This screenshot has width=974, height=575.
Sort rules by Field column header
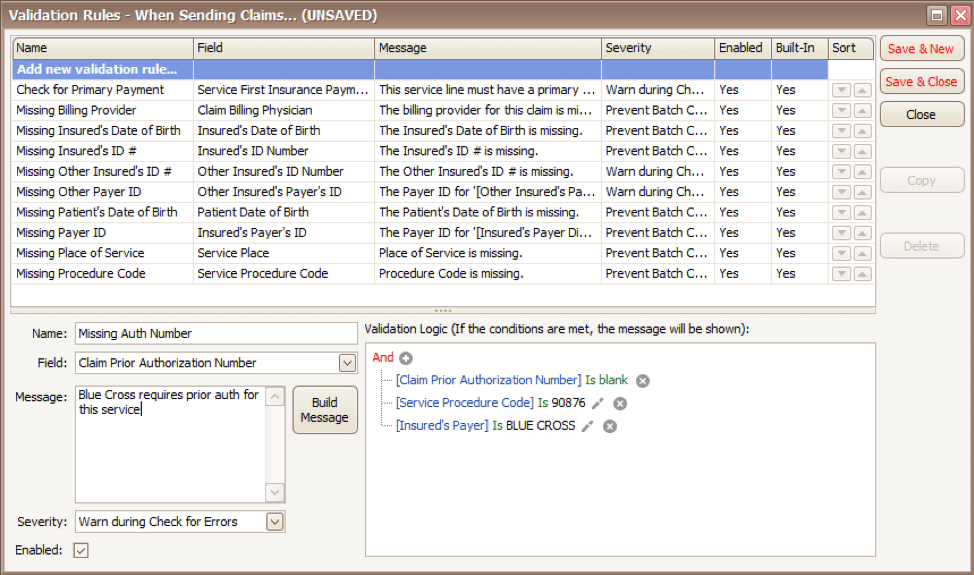click(x=284, y=48)
